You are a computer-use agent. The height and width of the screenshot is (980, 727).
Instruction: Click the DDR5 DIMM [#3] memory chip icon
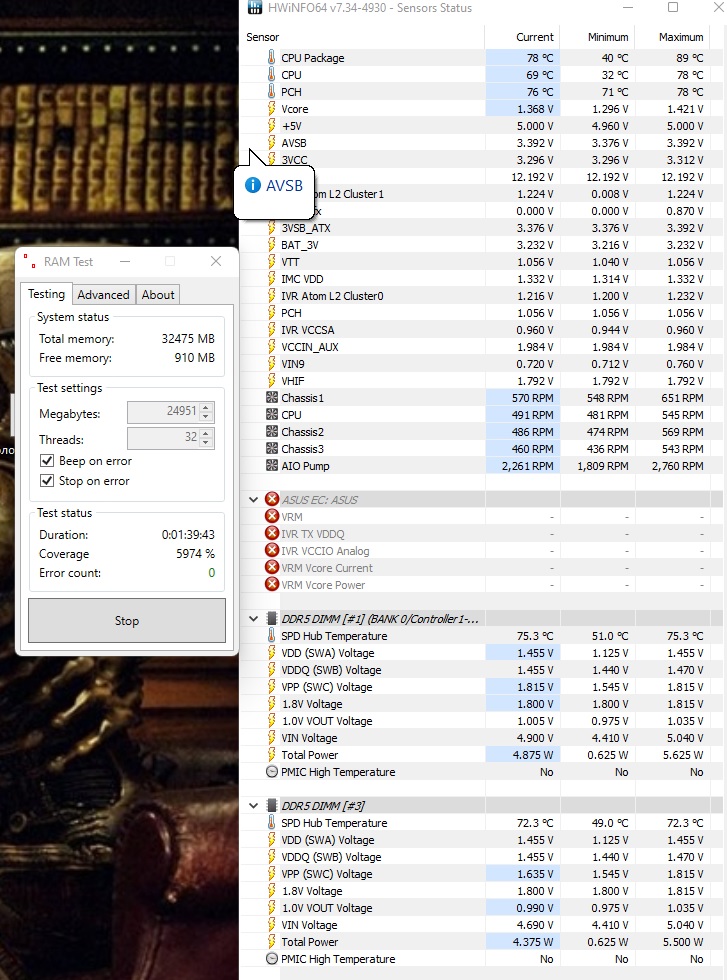pyautogui.click(x=272, y=805)
